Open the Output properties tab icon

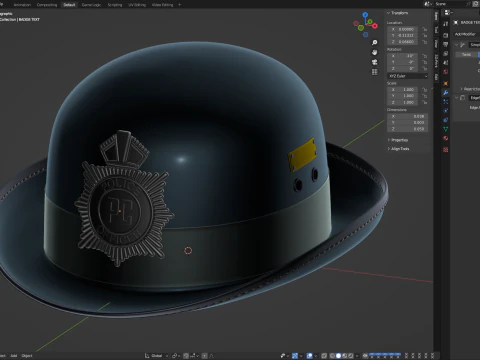click(x=446, y=44)
